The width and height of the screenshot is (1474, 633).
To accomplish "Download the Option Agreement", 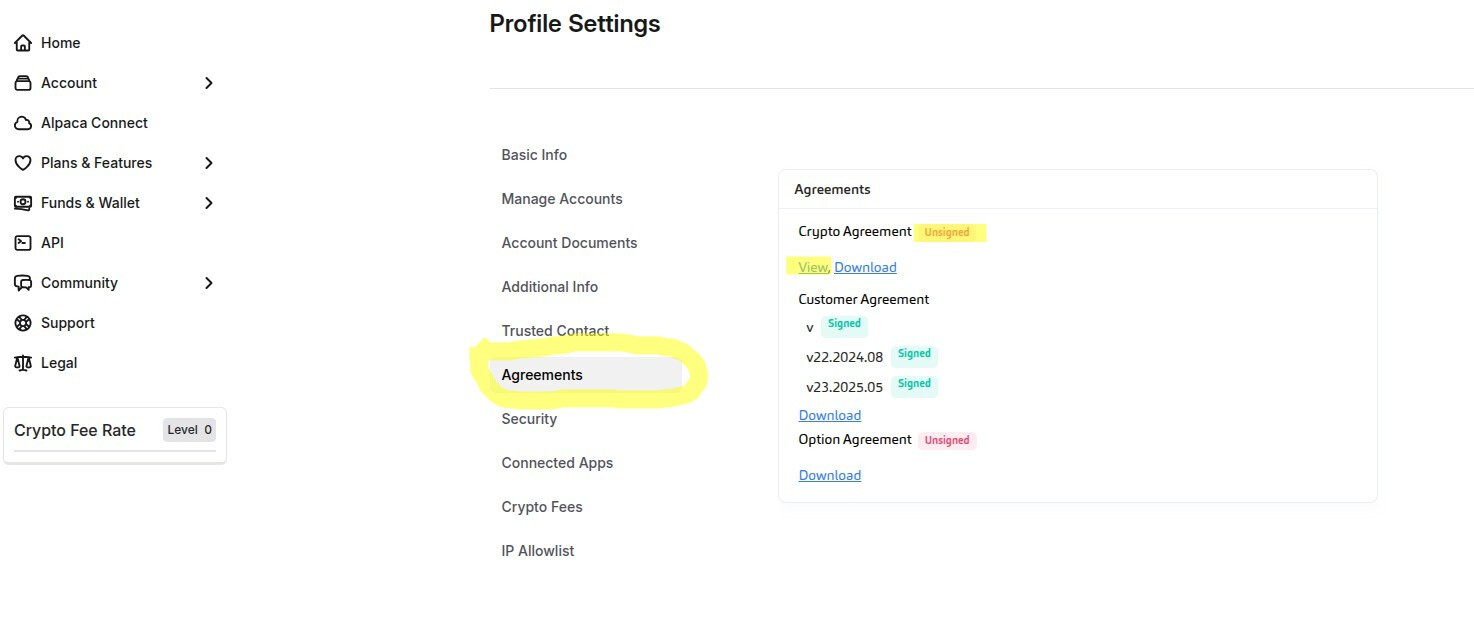I will tap(829, 475).
